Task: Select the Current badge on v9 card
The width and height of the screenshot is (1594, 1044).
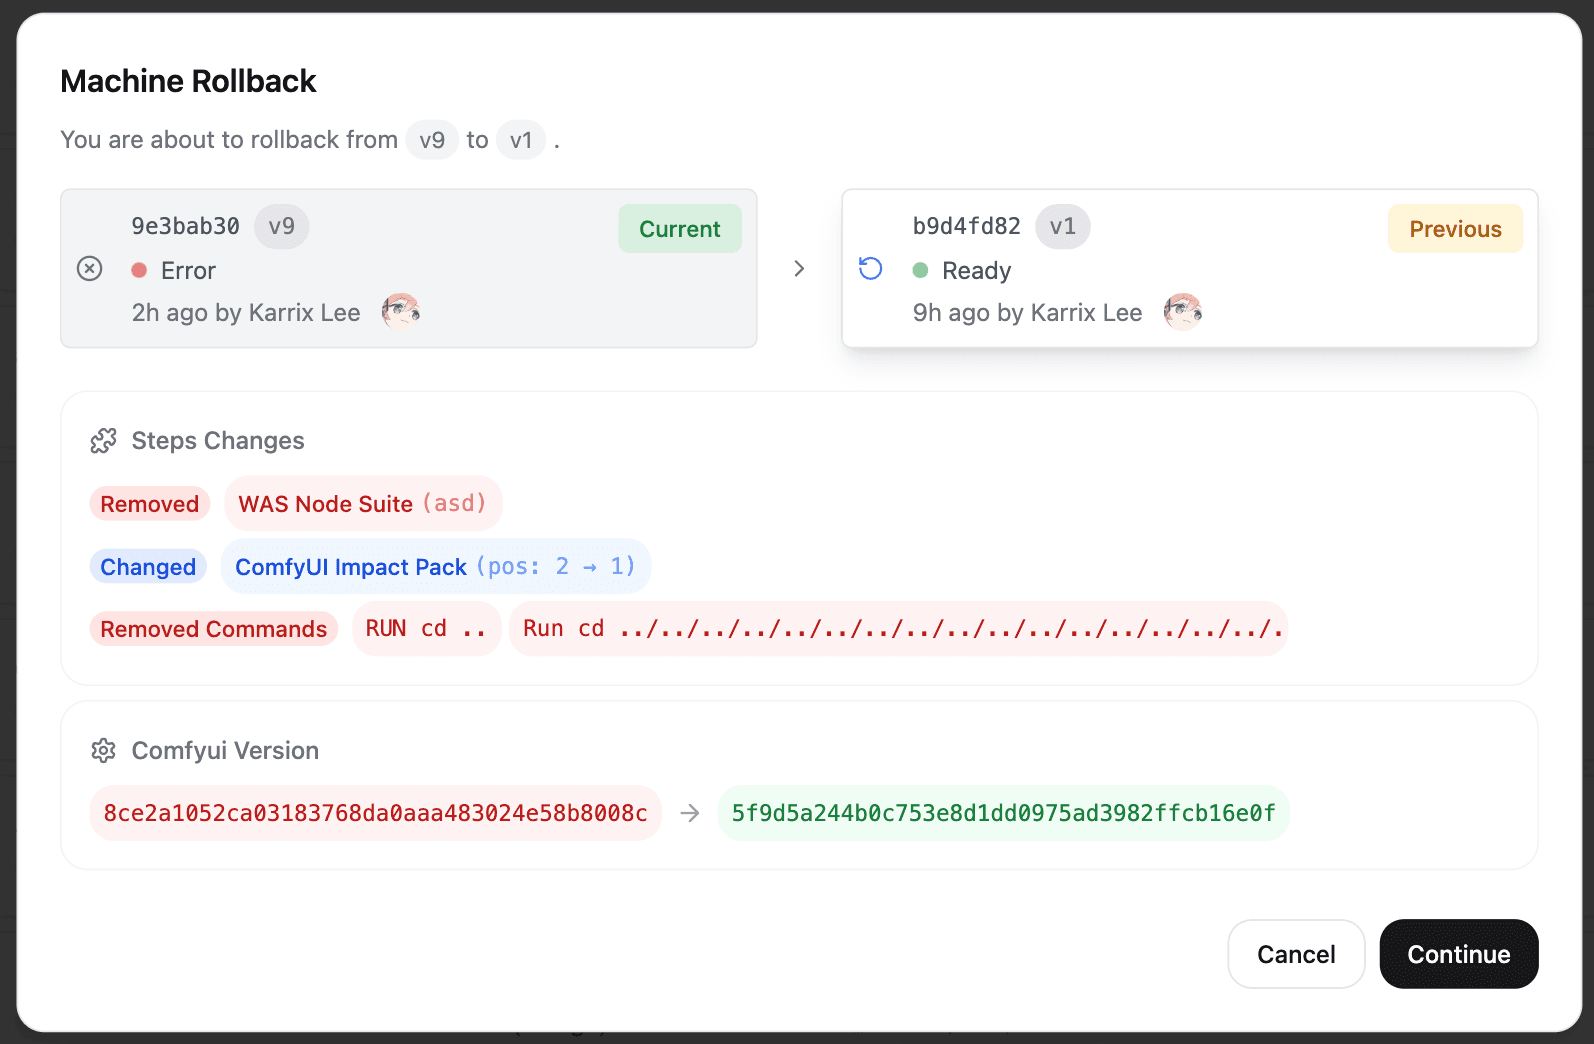Action: [680, 229]
